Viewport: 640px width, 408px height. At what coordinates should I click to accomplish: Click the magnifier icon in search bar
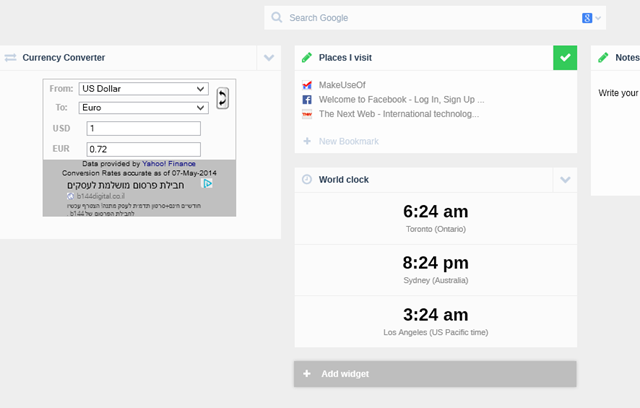click(x=276, y=18)
